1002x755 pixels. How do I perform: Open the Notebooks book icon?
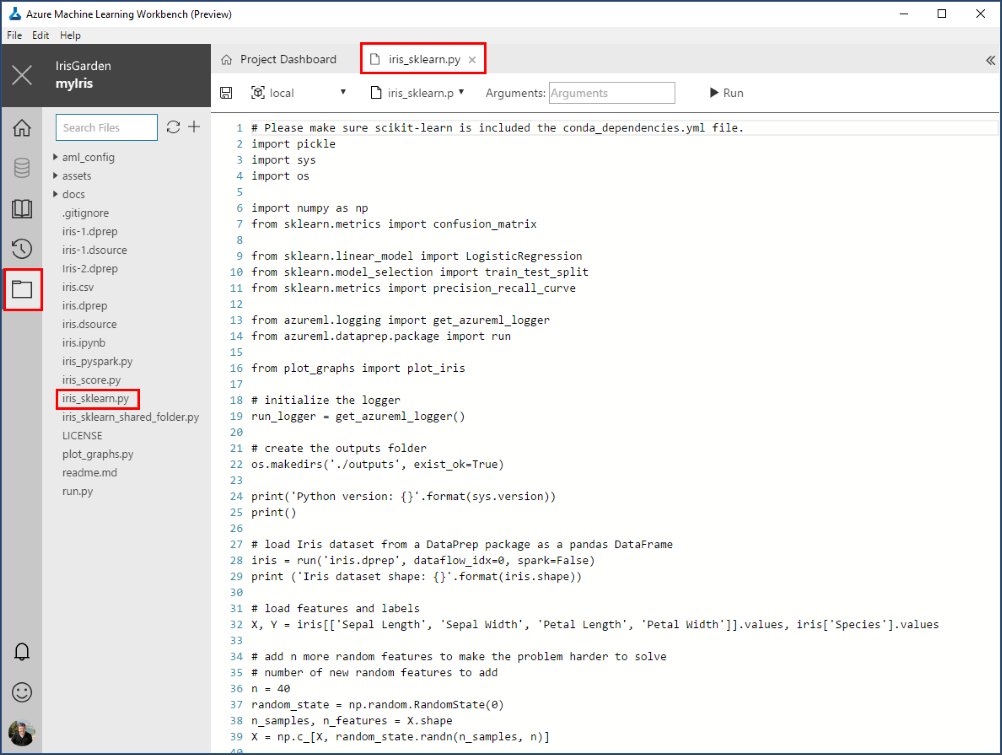pos(22,208)
